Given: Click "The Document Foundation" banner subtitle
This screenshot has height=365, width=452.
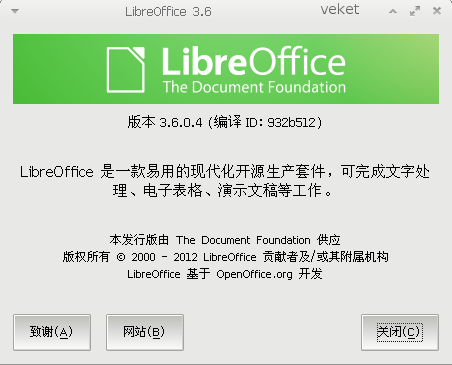Looking at the screenshot, I should 254,87.
